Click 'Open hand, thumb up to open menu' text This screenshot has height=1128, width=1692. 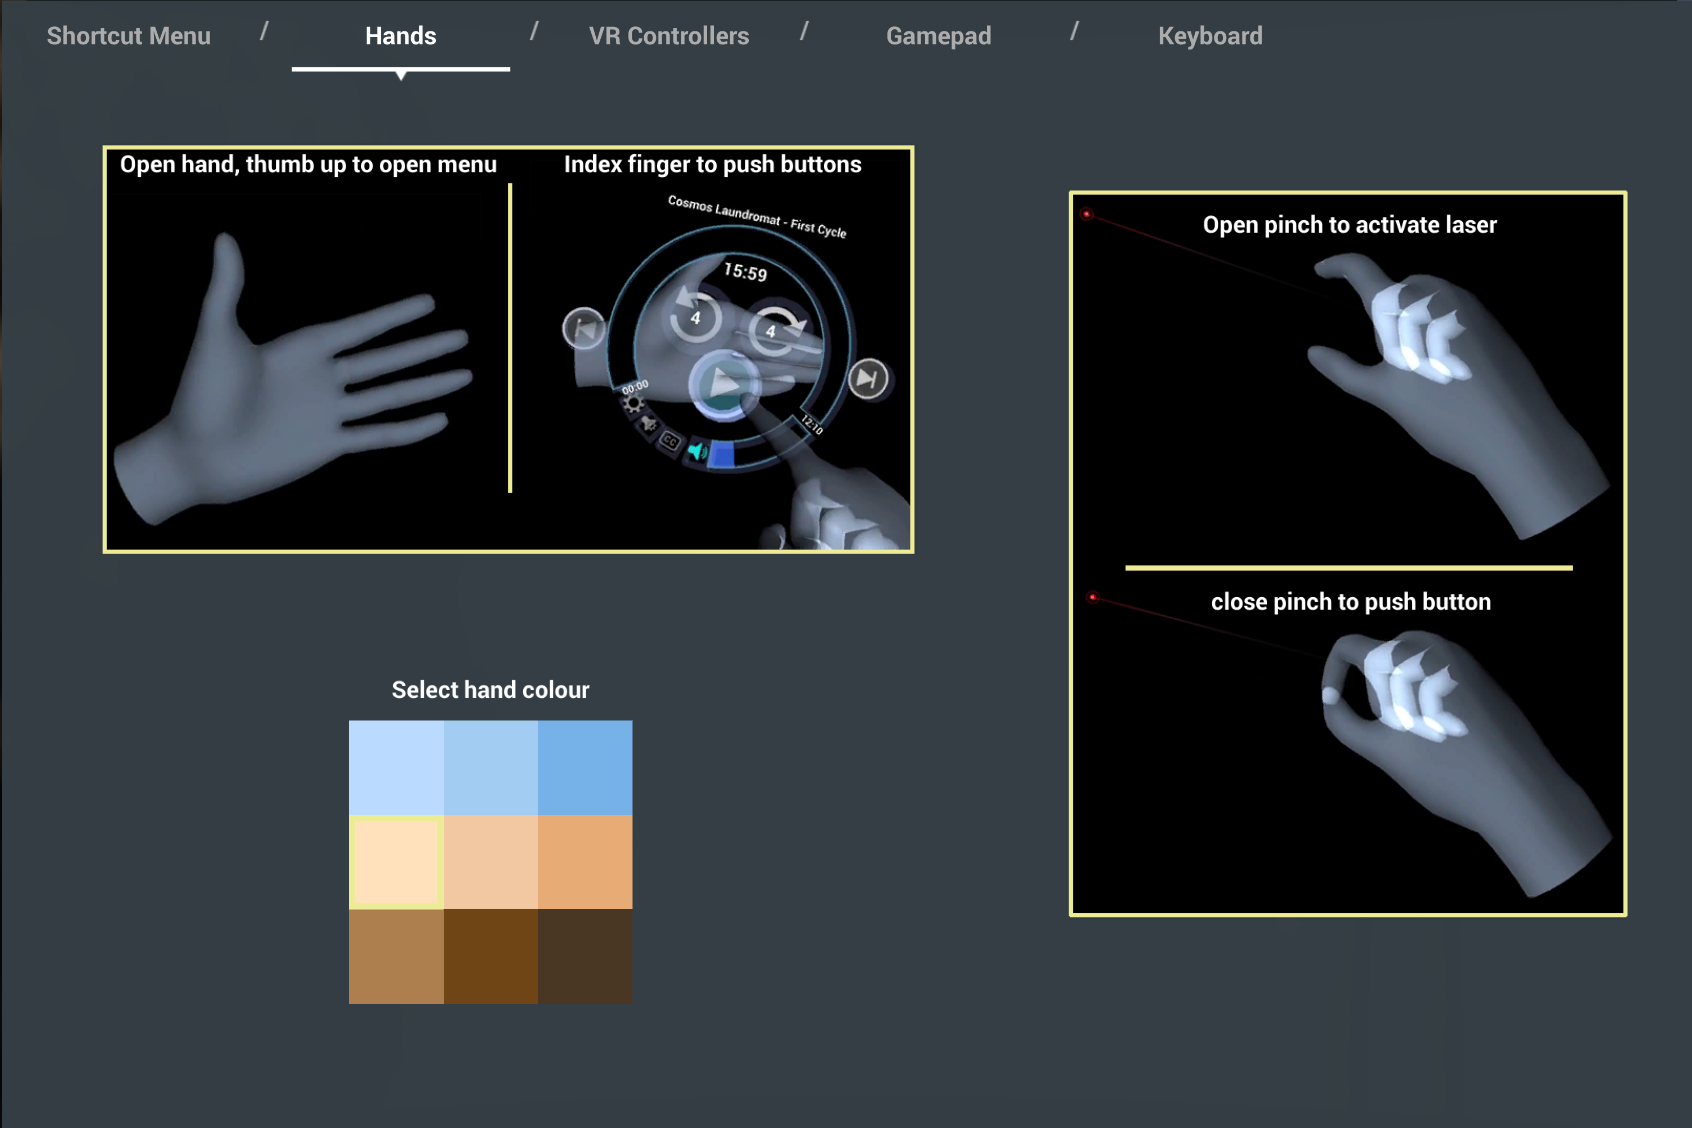tap(308, 165)
